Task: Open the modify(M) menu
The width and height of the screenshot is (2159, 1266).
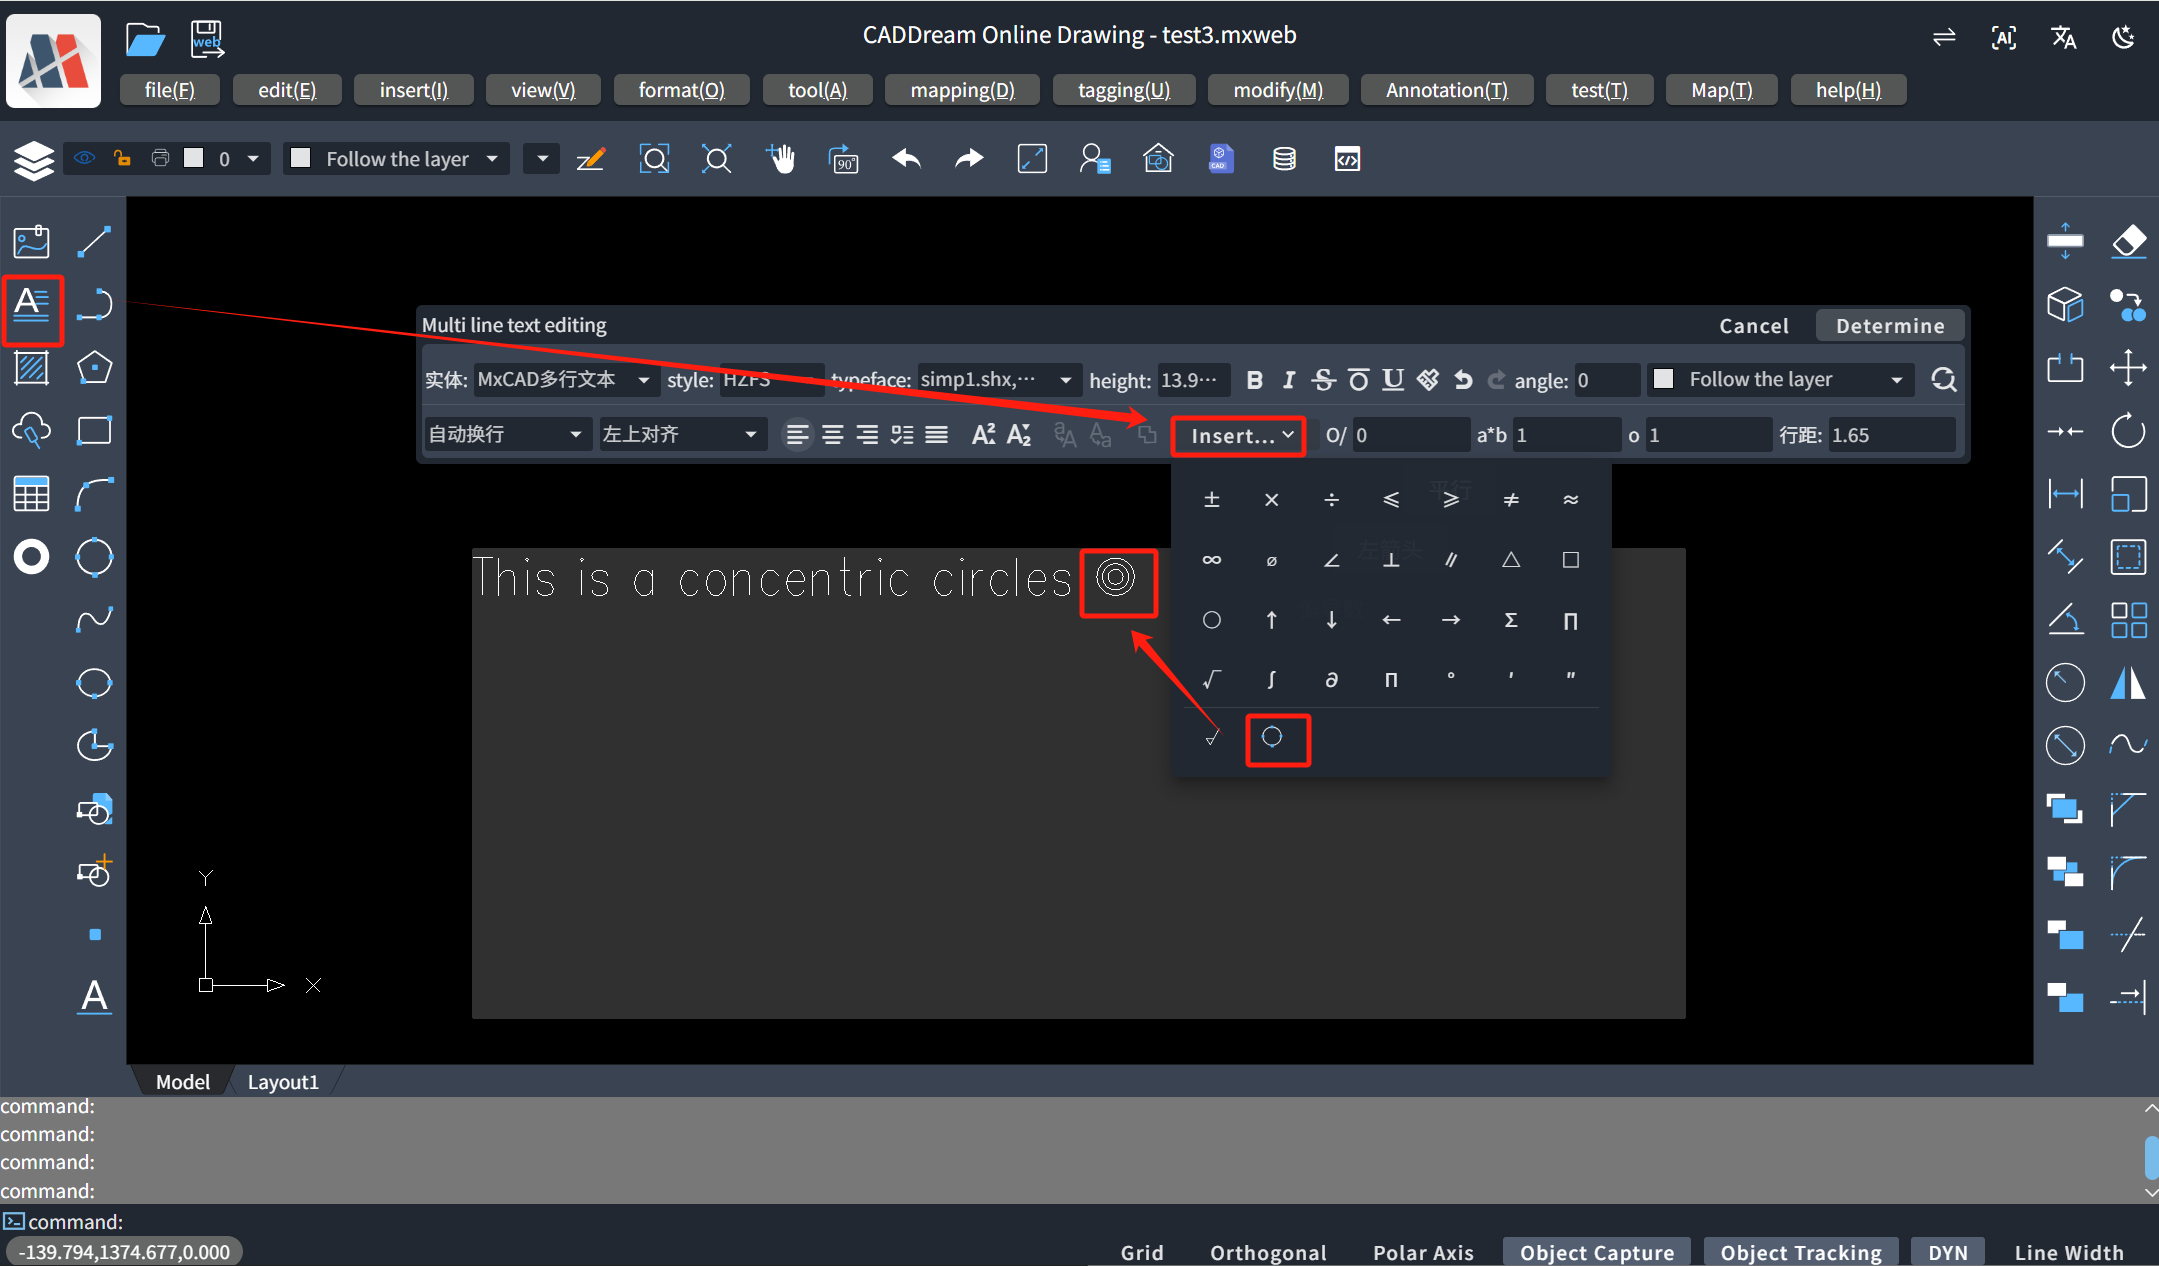Action: coord(1277,90)
